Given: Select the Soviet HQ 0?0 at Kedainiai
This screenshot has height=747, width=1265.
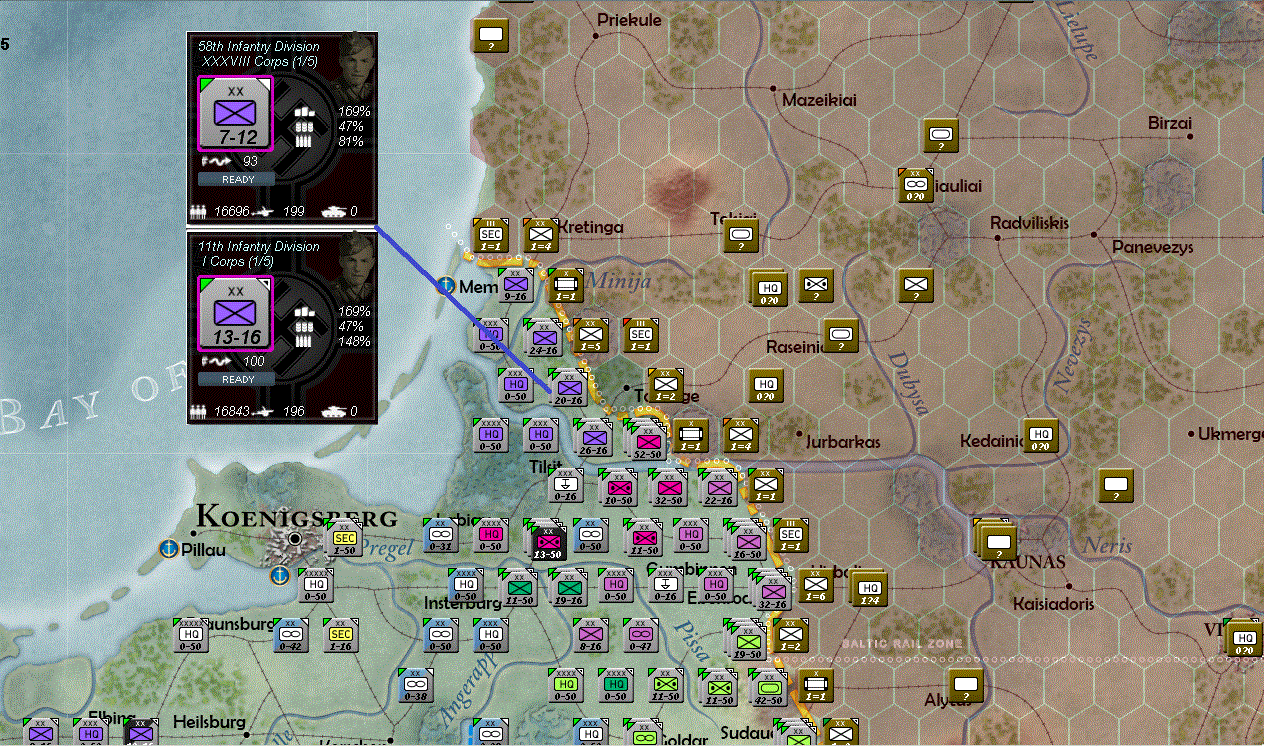Looking at the screenshot, I should 1041,435.
